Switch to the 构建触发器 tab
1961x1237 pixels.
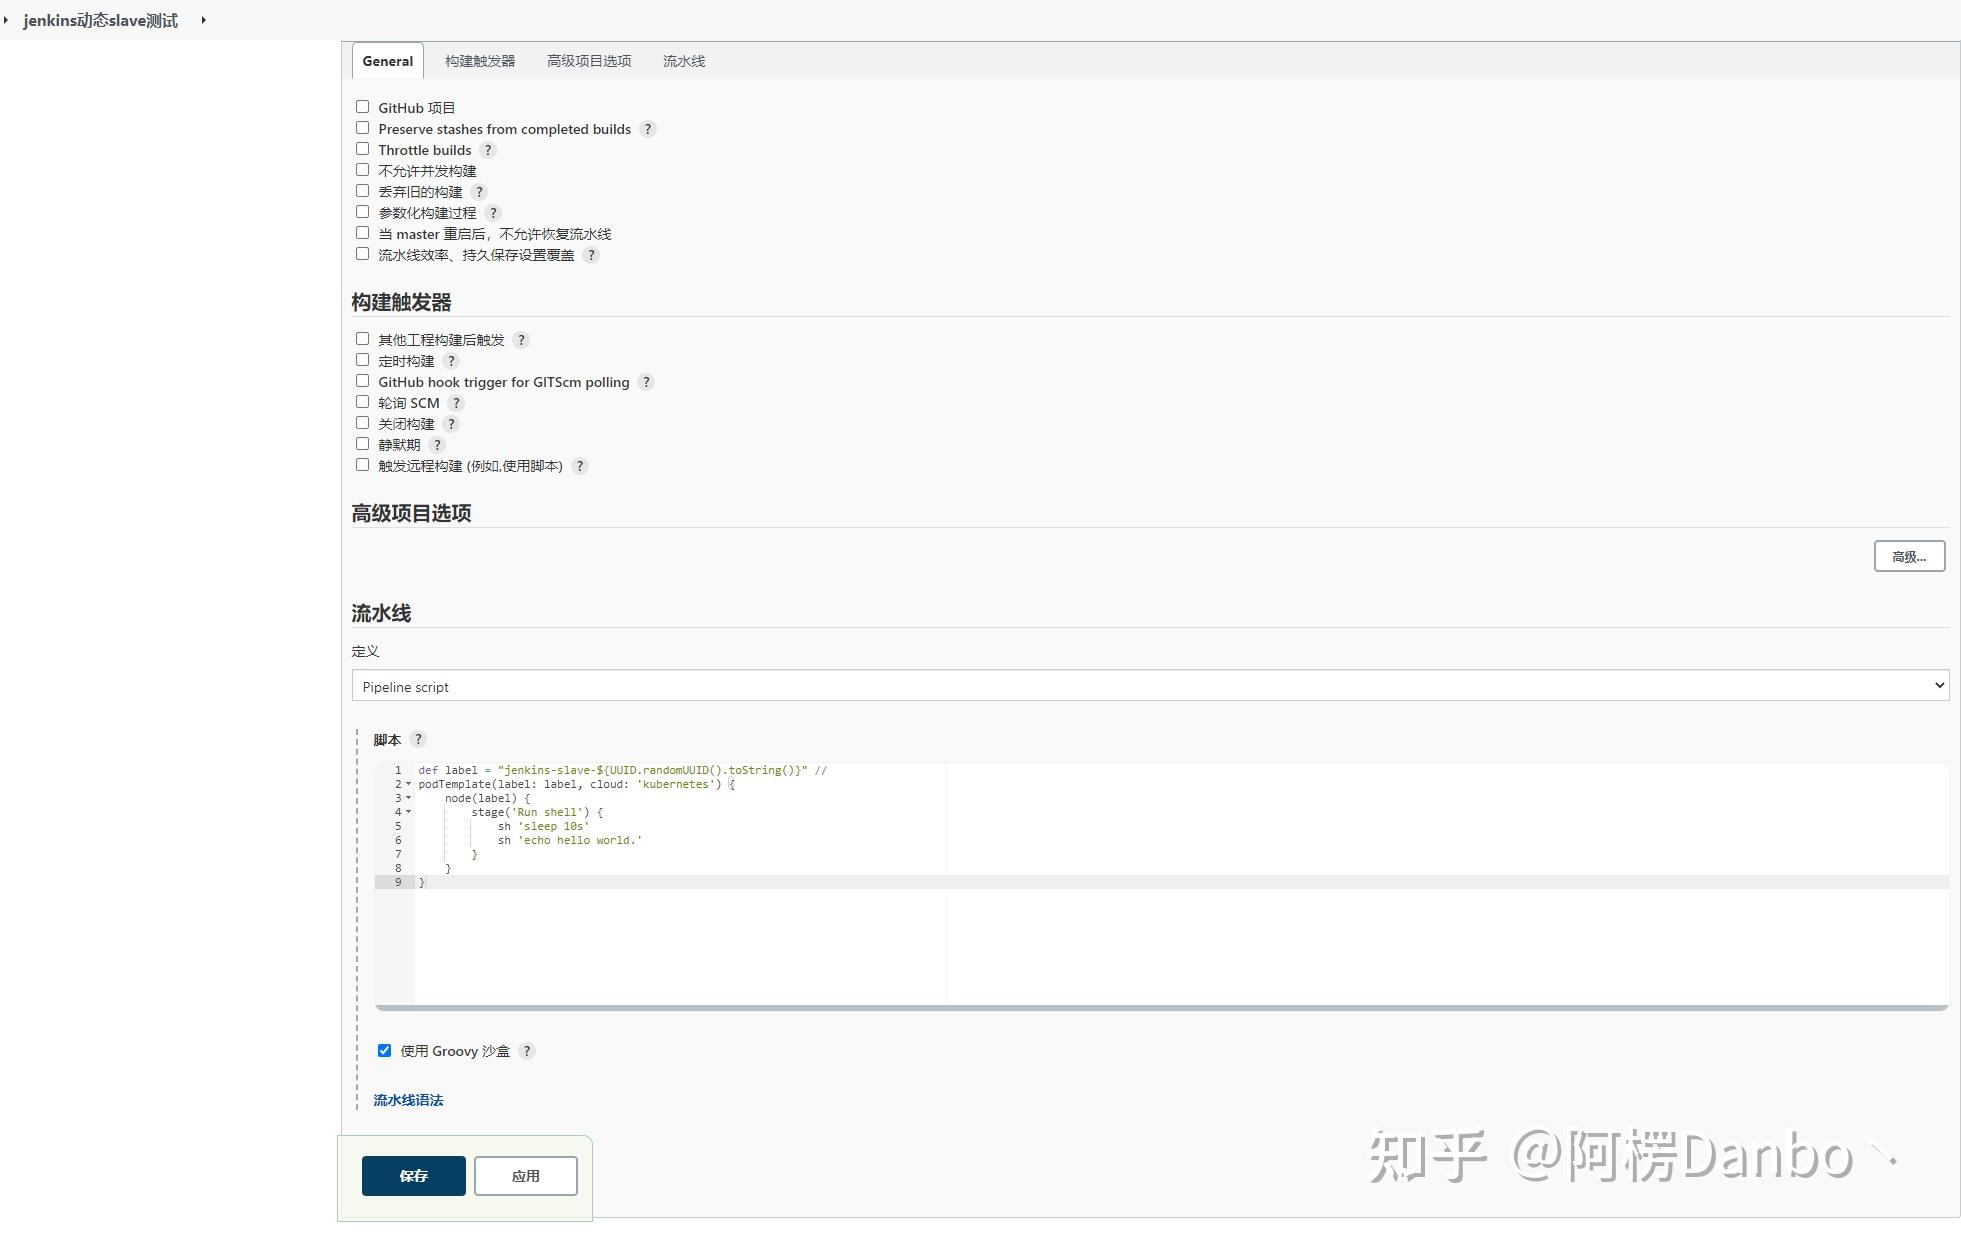coord(480,61)
